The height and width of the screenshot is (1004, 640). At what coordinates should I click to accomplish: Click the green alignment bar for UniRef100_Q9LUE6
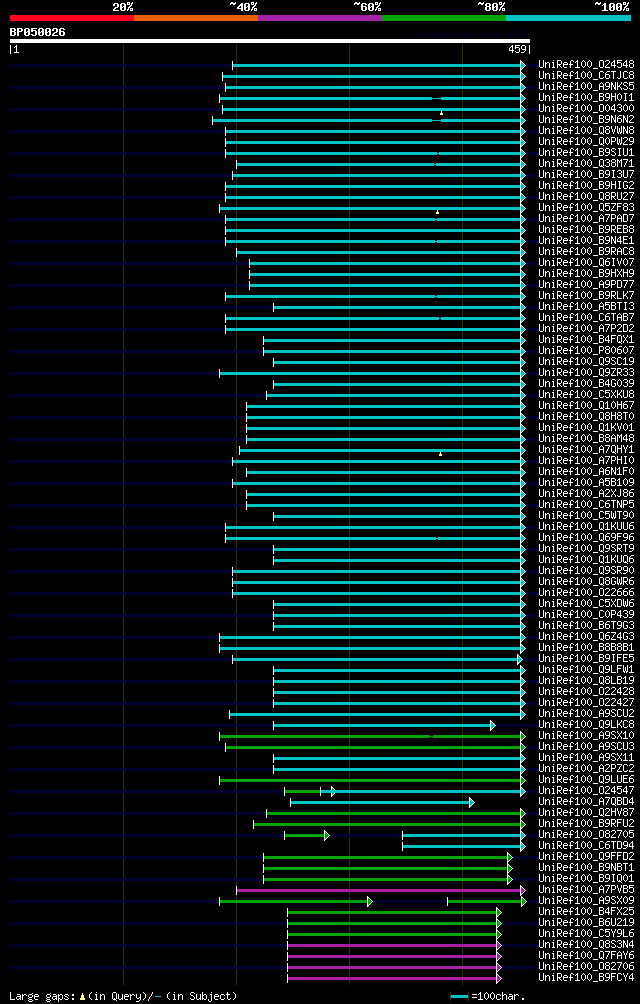[x=372, y=780]
